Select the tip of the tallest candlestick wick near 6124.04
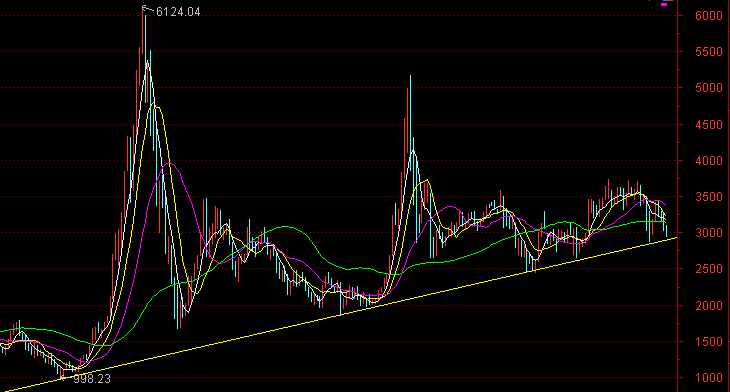730x392 pixels. (143, 8)
